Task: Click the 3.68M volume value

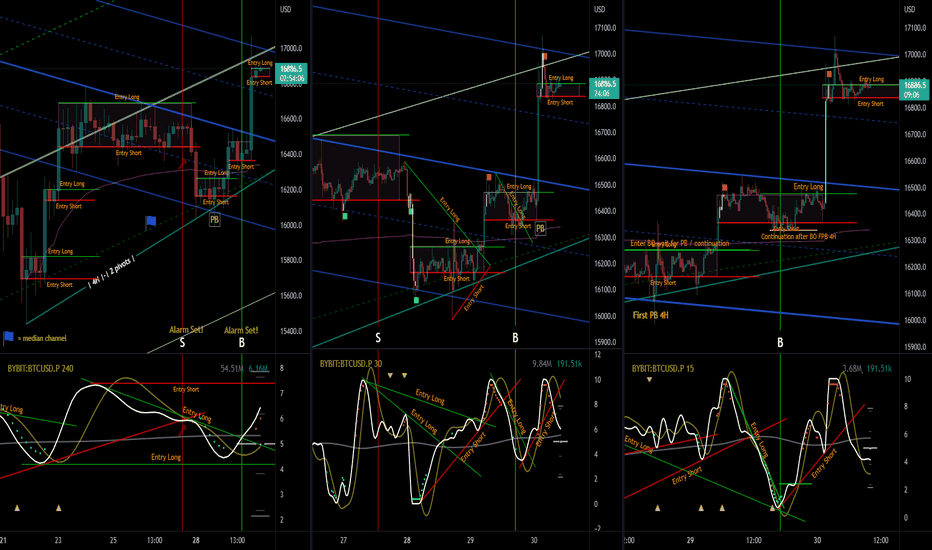Action: 853,369
